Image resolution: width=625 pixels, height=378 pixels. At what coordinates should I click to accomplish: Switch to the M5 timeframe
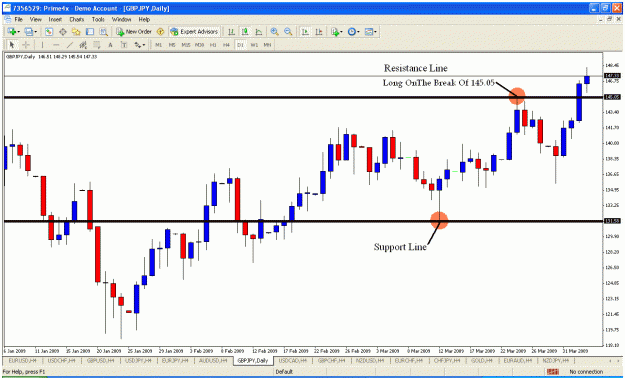click(x=172, y=45)
